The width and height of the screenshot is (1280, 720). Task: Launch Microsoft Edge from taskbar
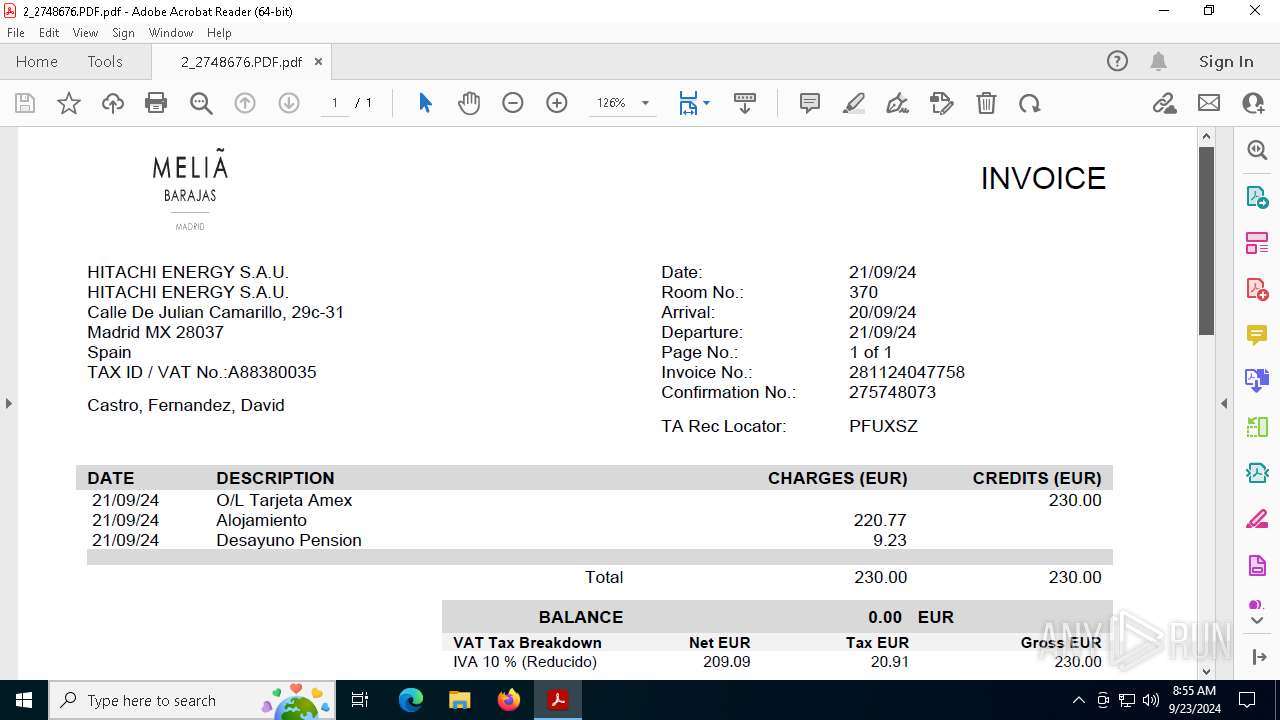411,700
